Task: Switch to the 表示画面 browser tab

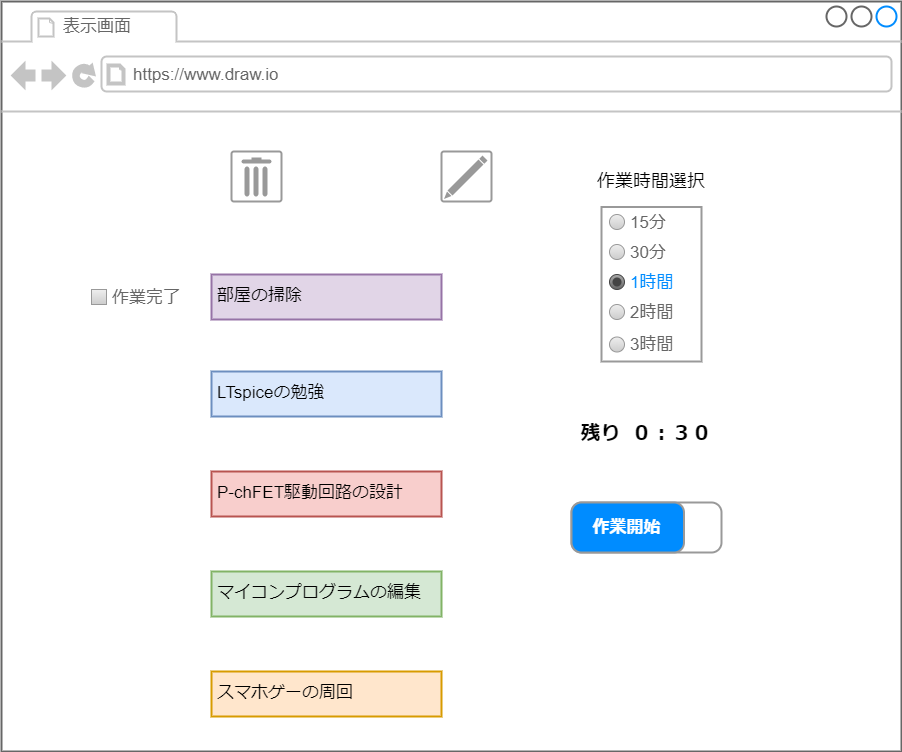Action: (104, 26)
